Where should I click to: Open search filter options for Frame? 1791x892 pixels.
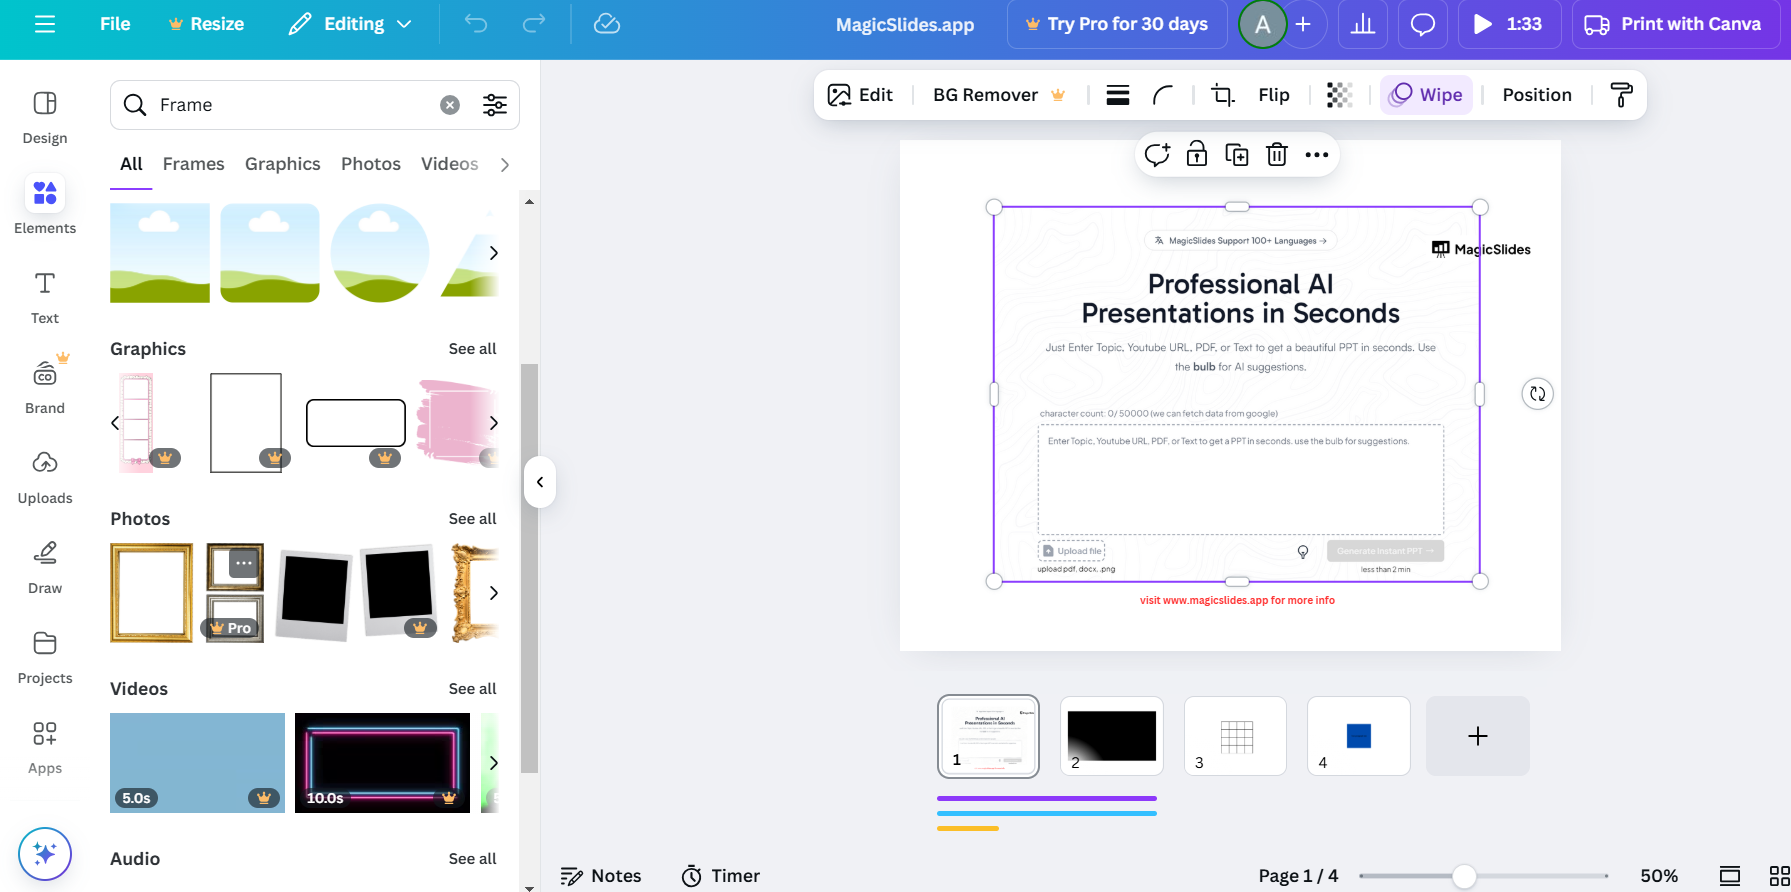[495, 105]
